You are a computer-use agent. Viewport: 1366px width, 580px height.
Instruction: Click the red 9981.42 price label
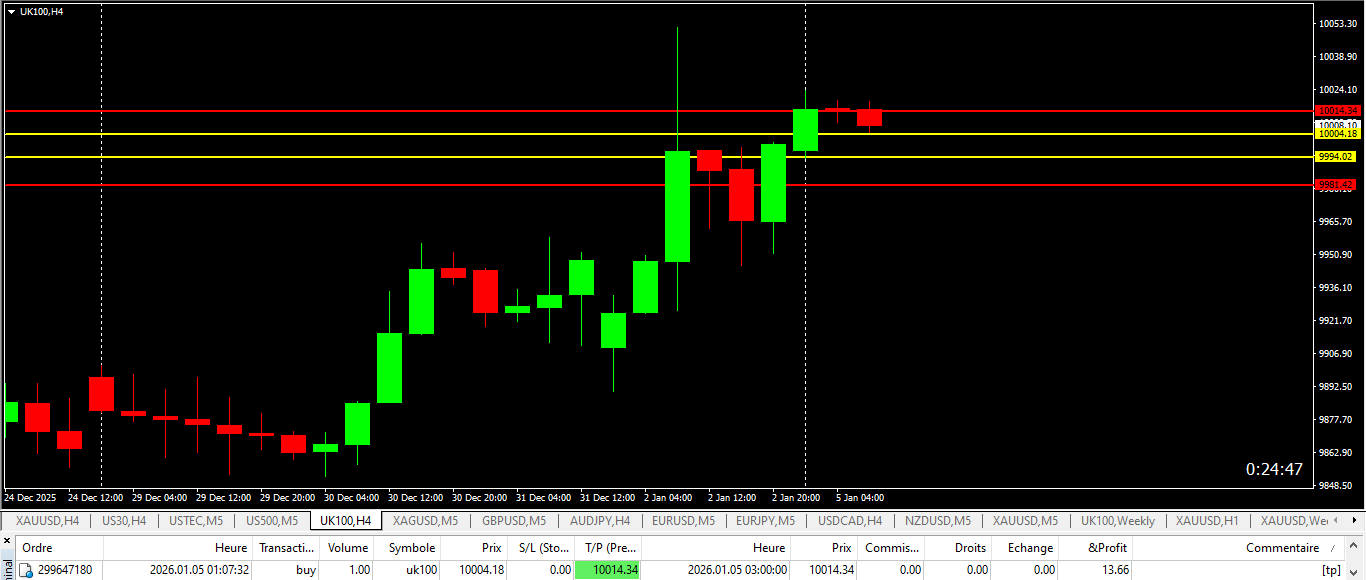coord(1336,184)
